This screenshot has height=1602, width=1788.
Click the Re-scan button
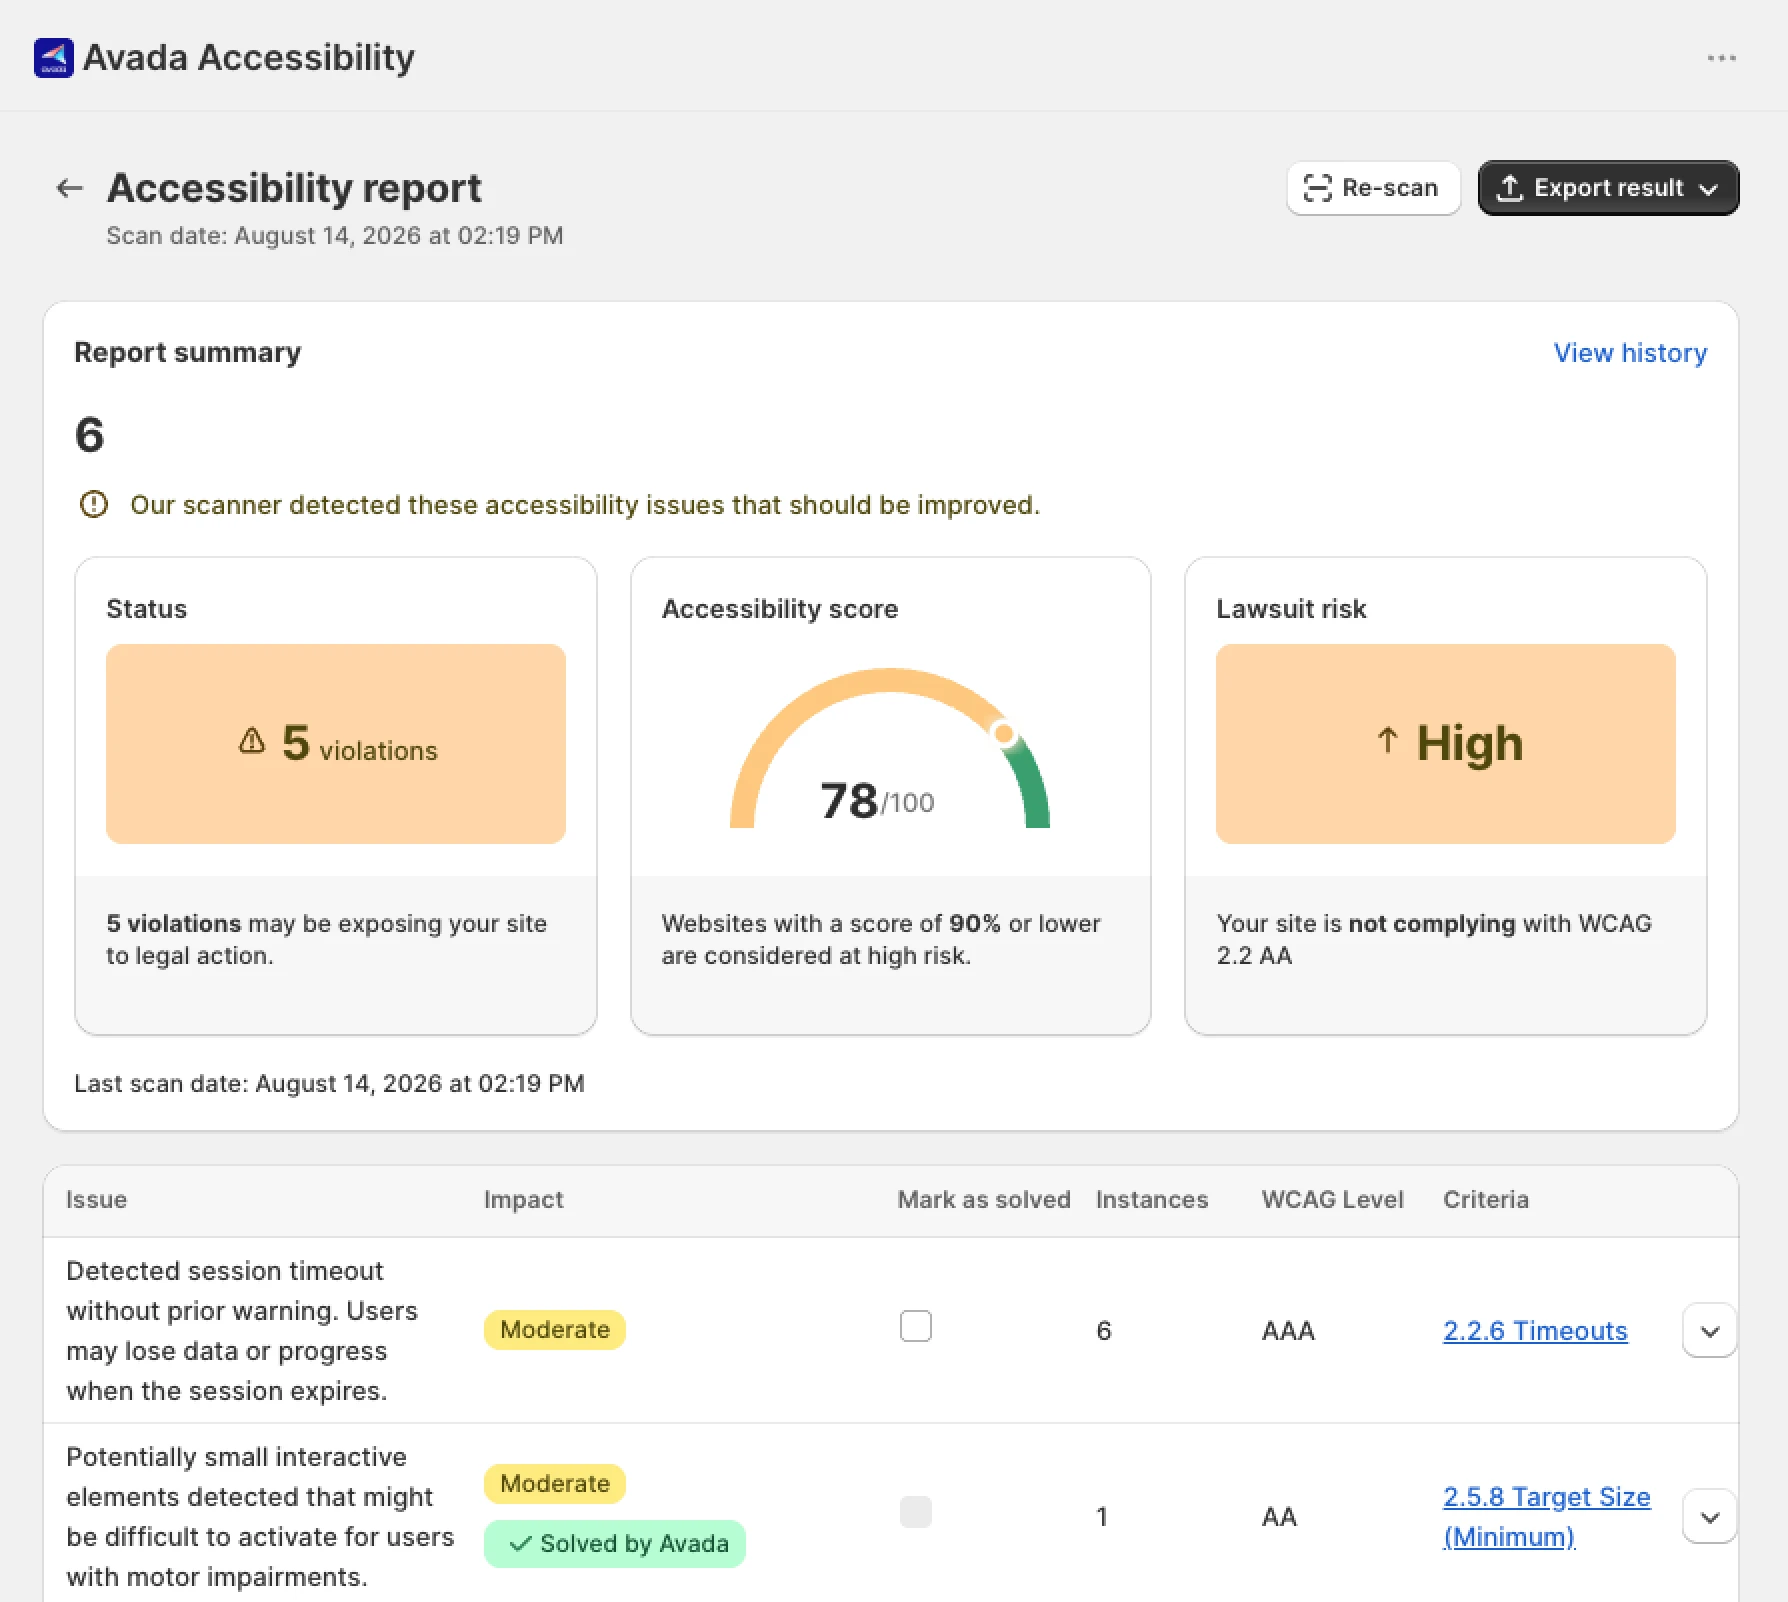click(1373, 188)
